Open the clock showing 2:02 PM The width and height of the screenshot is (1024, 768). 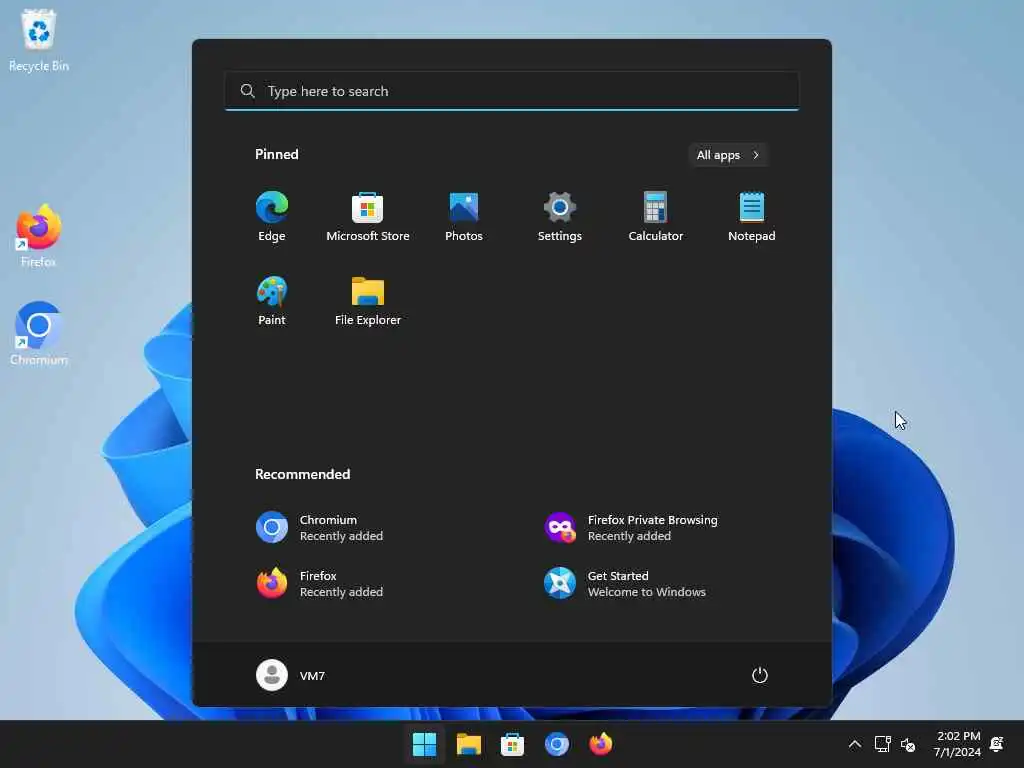click(x=957, y=744)
